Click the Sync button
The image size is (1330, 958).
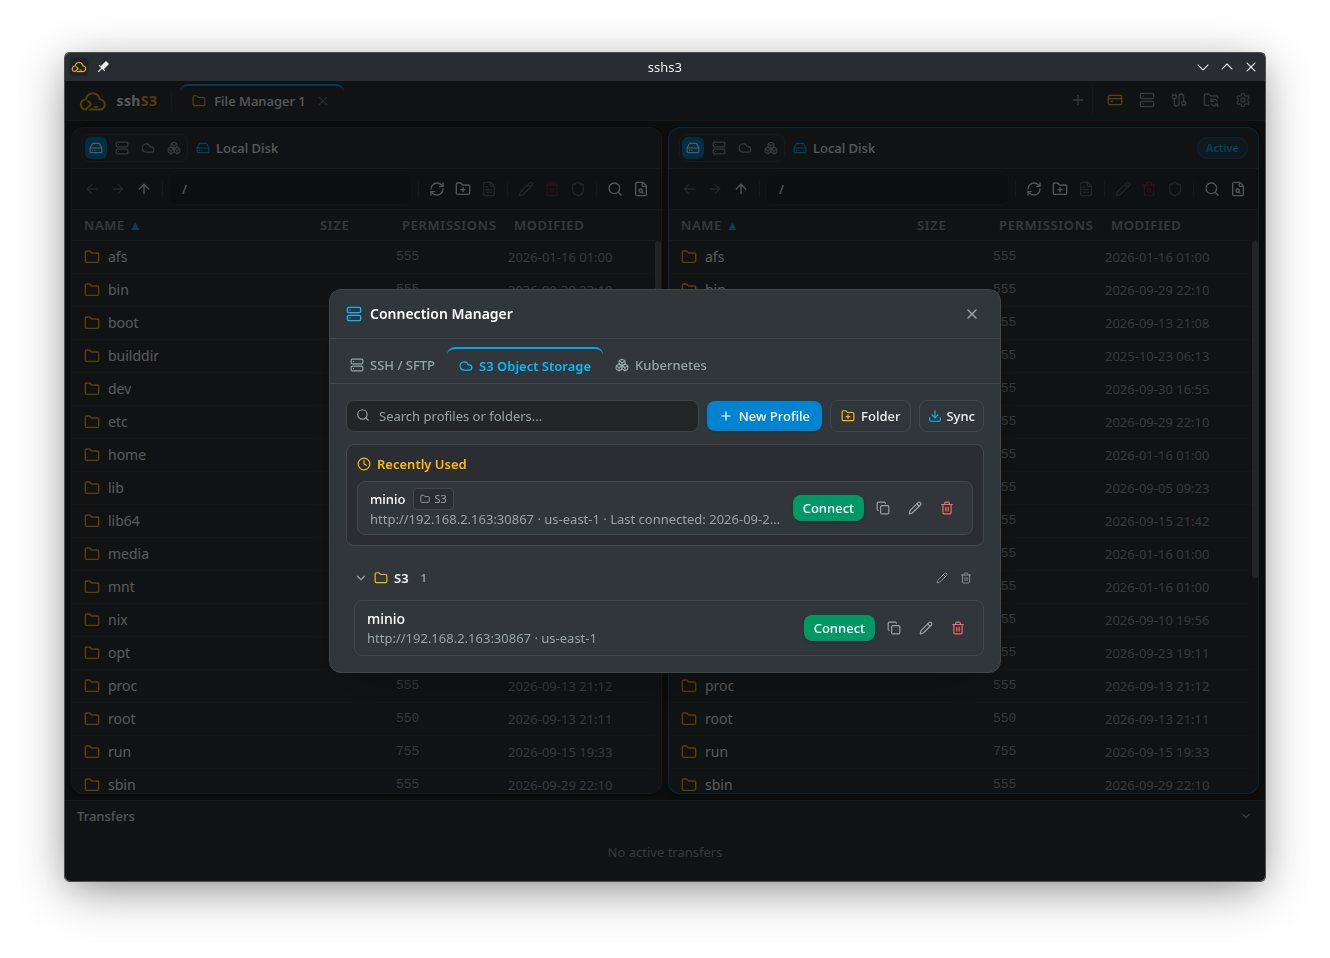[951, 416]
